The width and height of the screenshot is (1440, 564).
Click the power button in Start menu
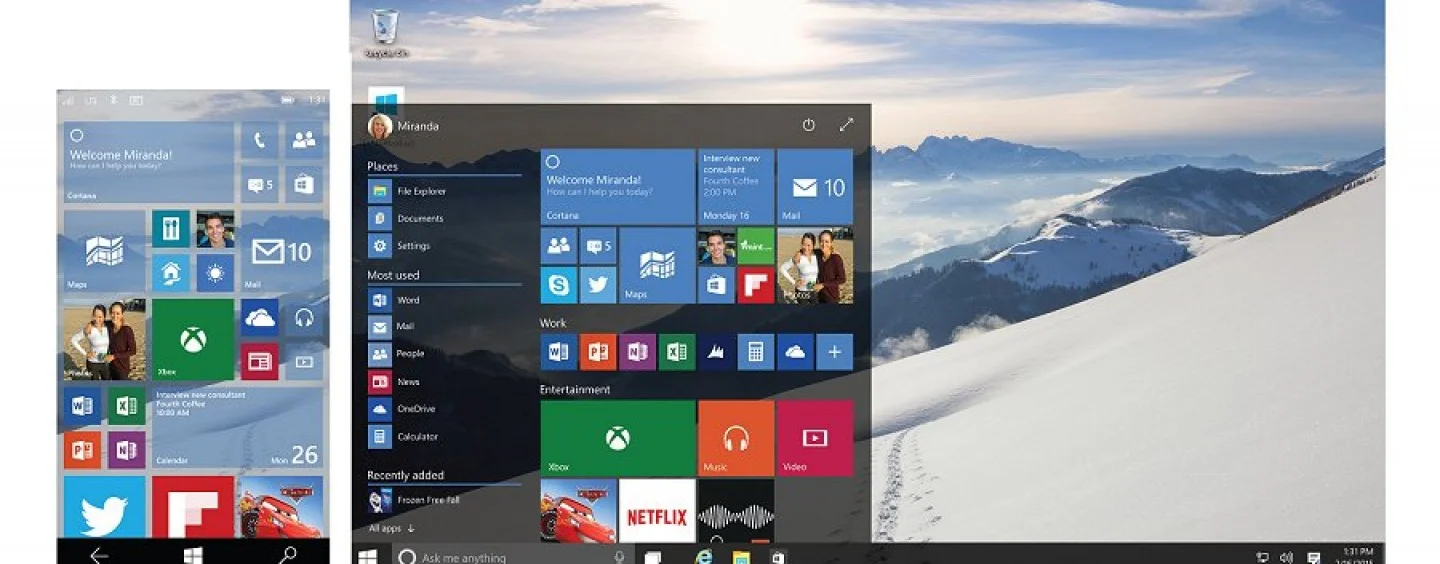[809, 125]
